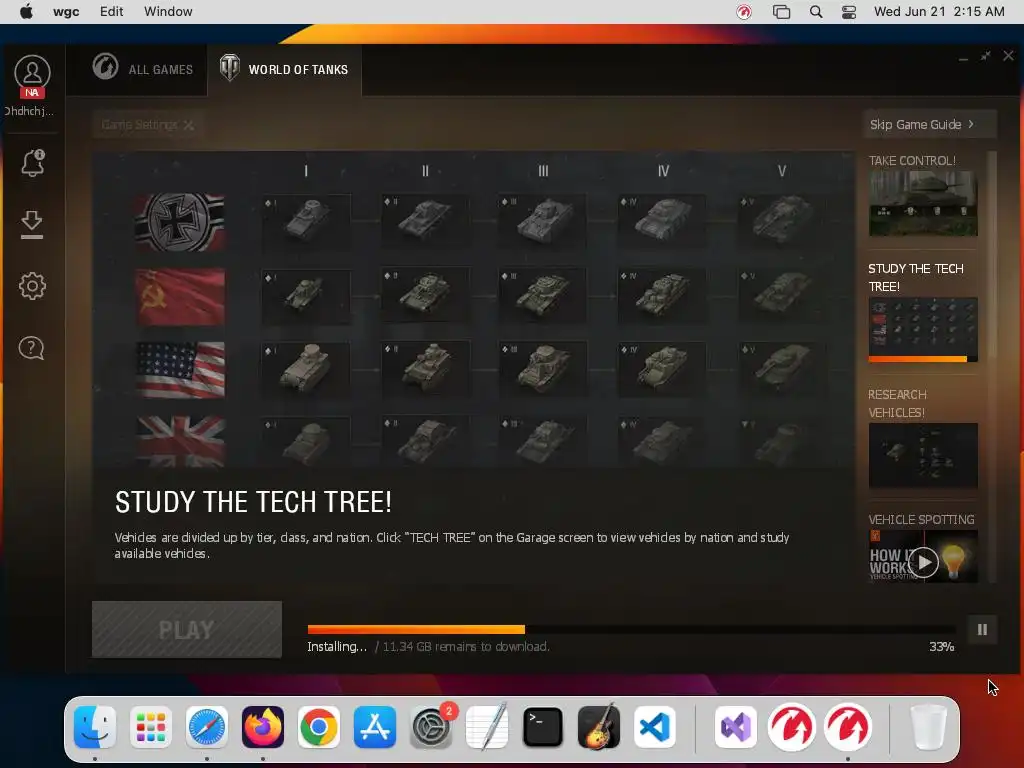Launch Visual Studio Code from the dock
Image resolution: width=1024 pixels, height=768 pixels.
(x=655, y=727)
